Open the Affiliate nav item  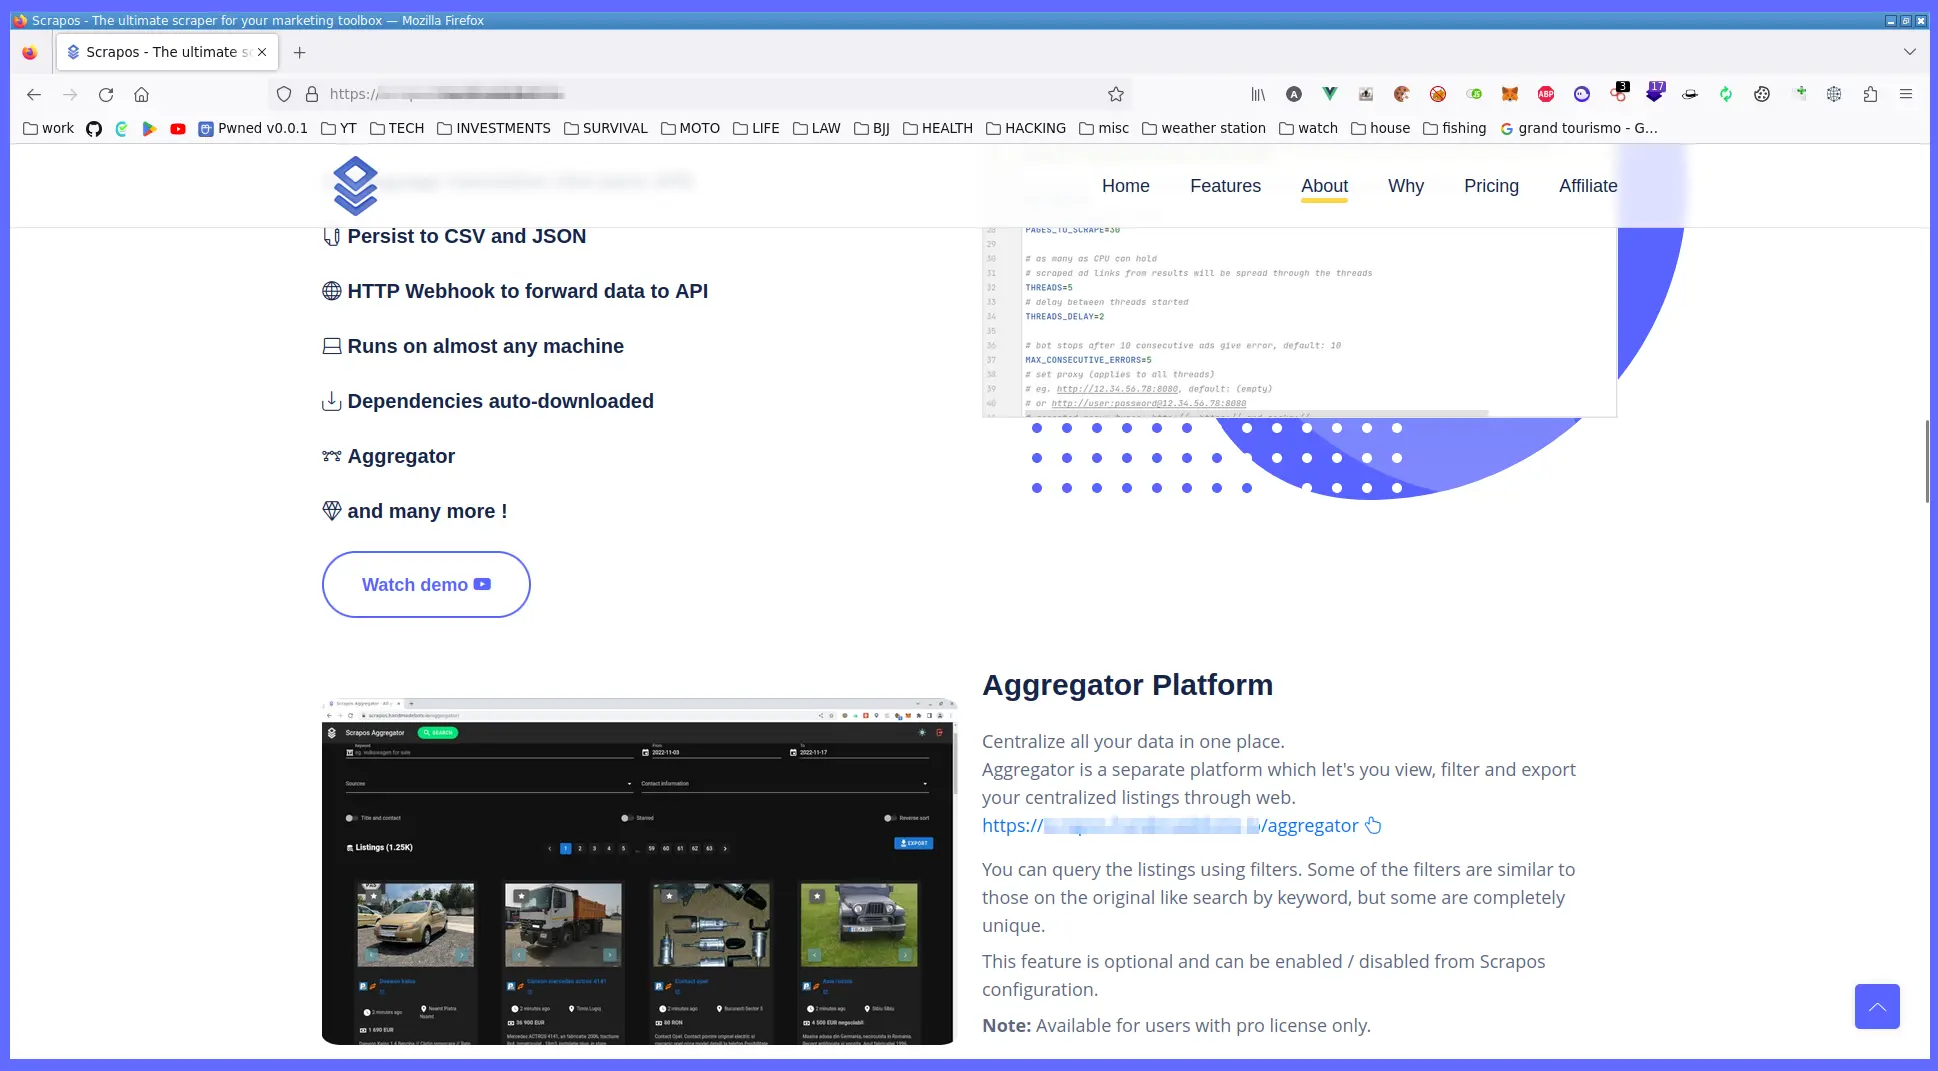coord(1588,186)
